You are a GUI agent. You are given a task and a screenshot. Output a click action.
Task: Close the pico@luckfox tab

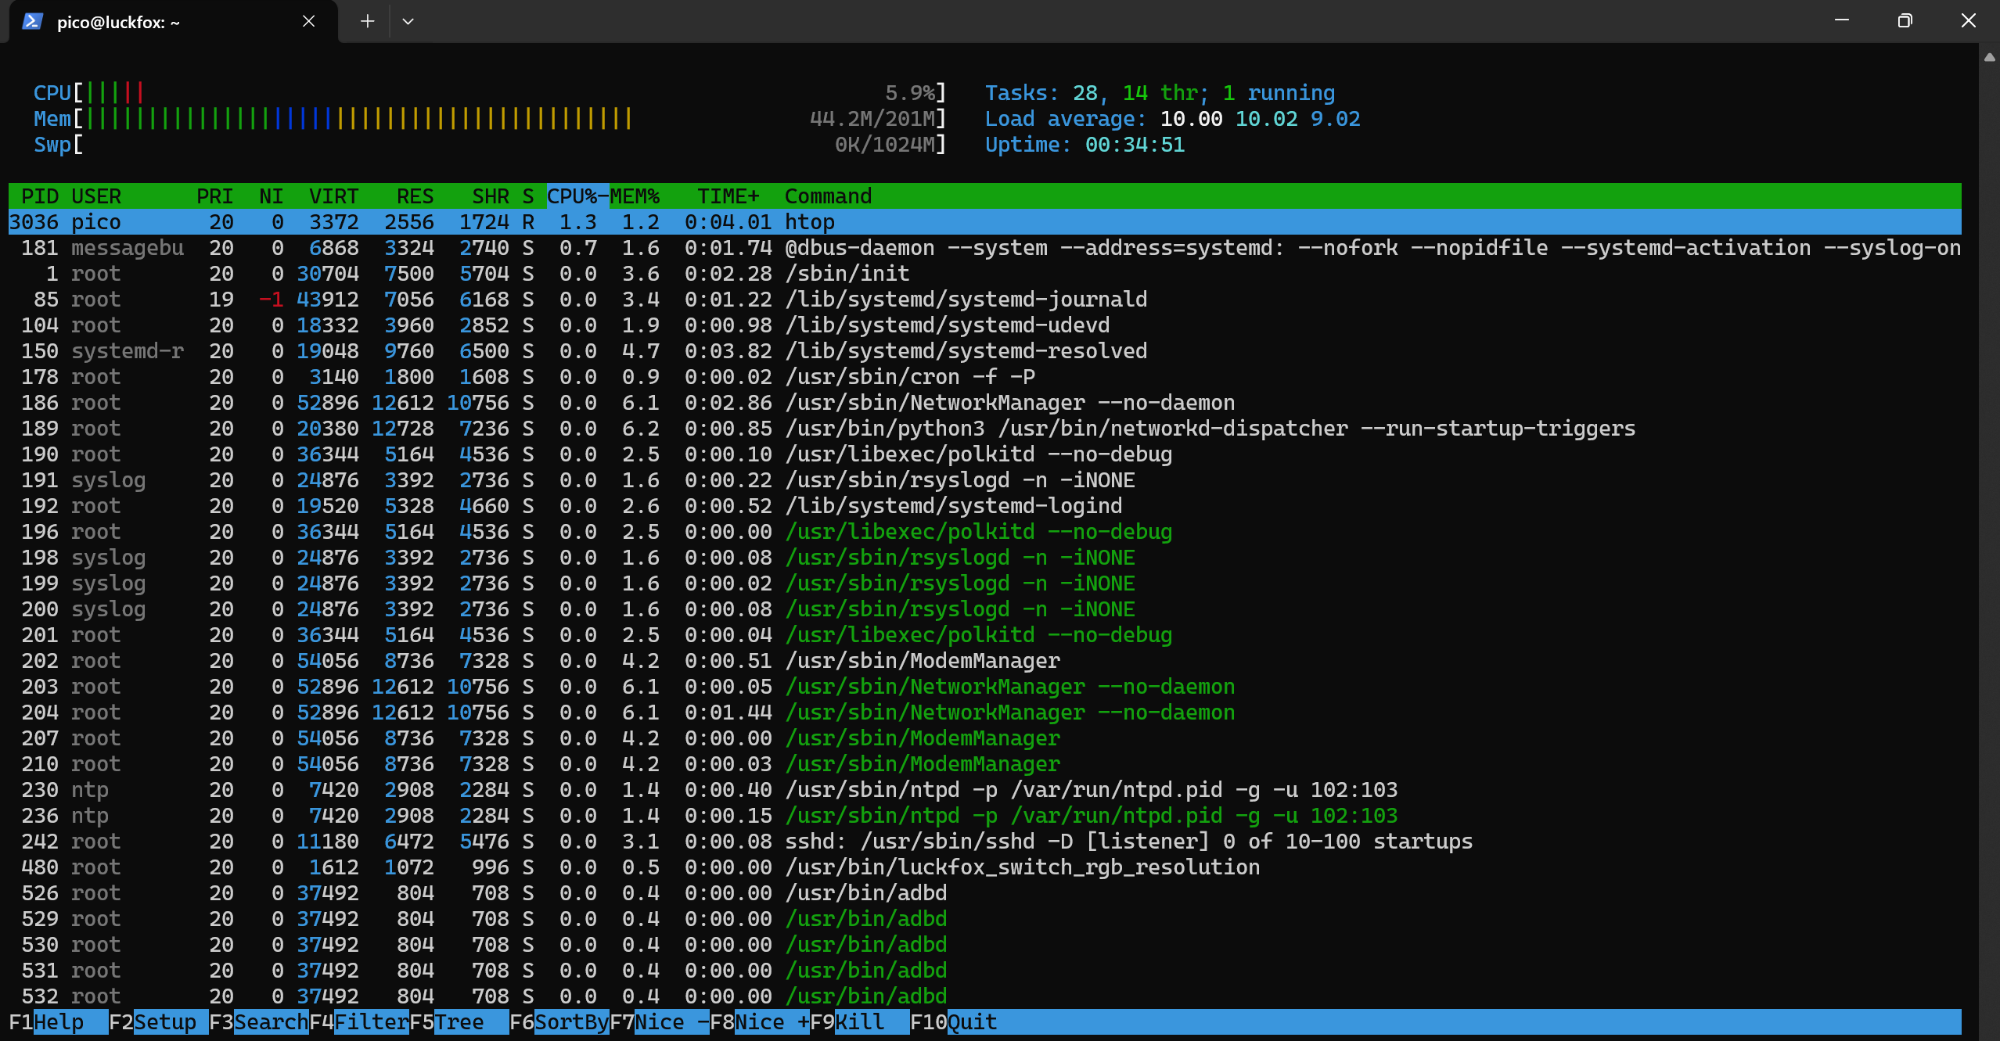309,21
